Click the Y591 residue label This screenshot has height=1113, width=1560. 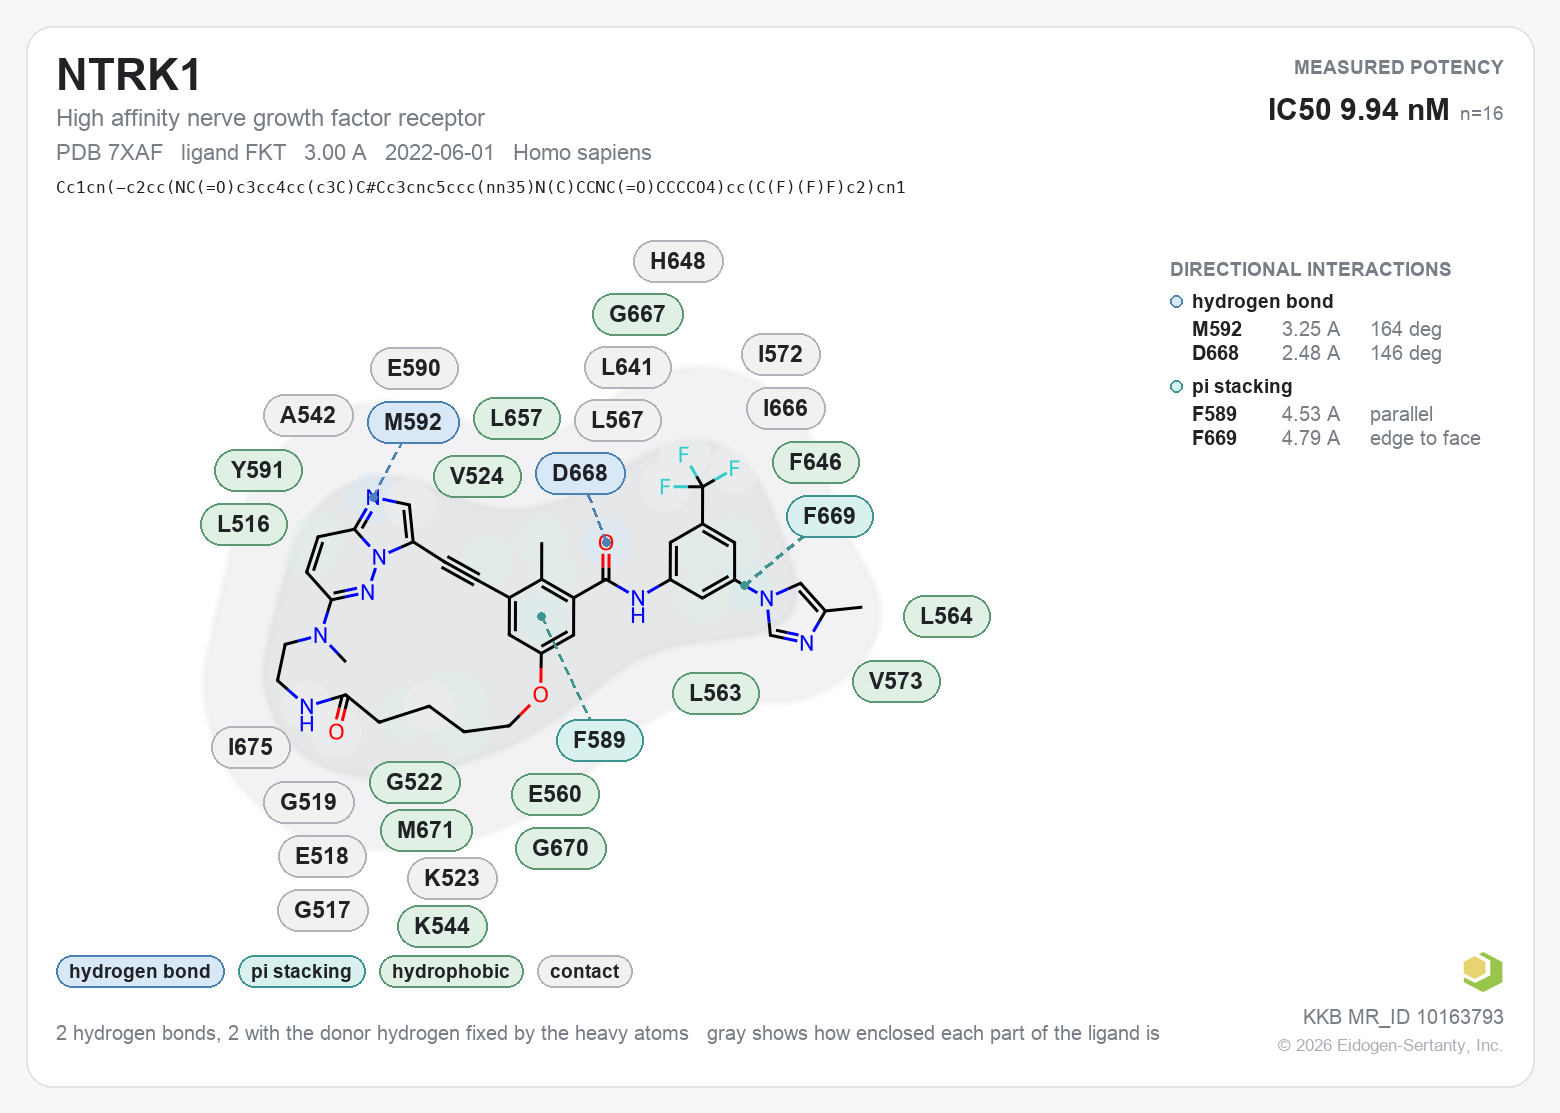(x=258, y=470)
